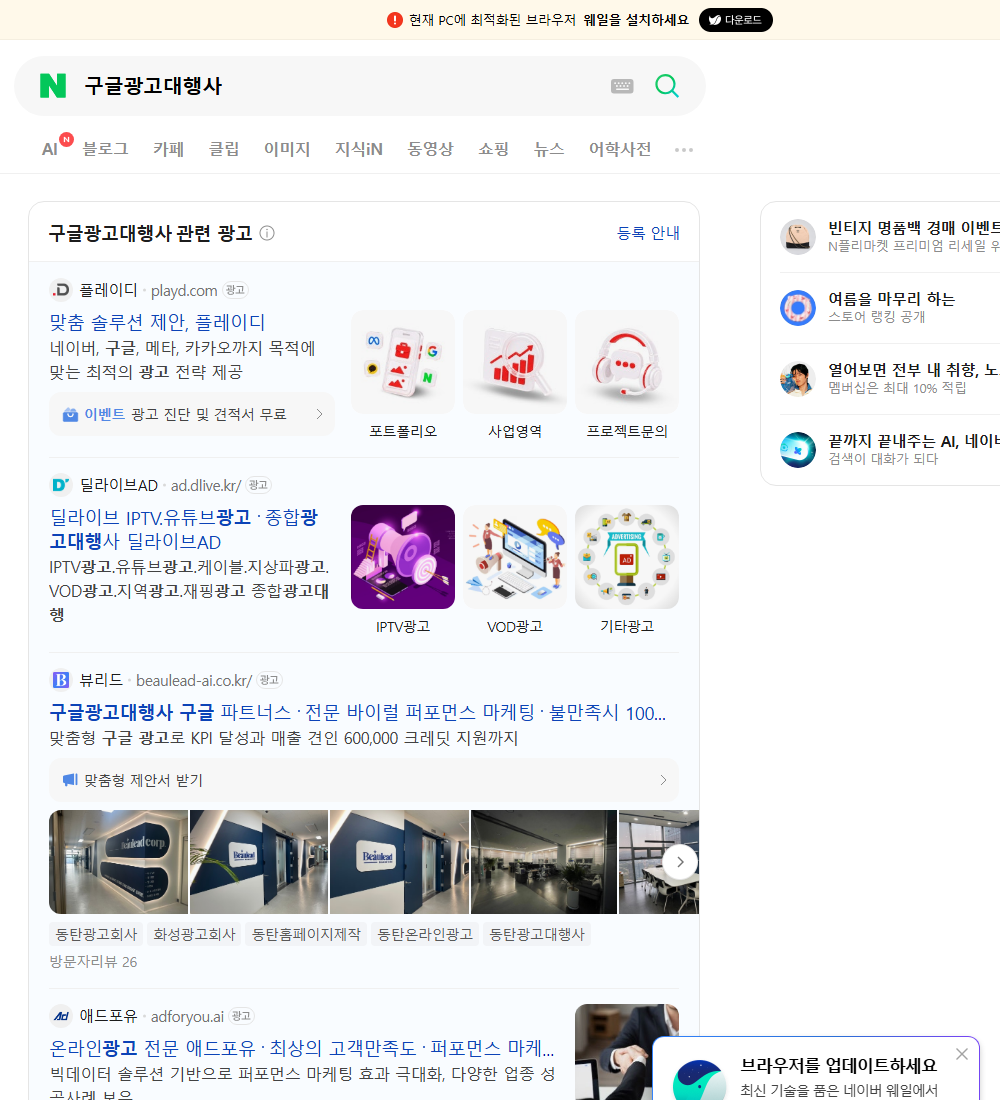Open the IPTV광고 thumbnail
This screenshot has height=1100, width=1000.
(403, 557)
